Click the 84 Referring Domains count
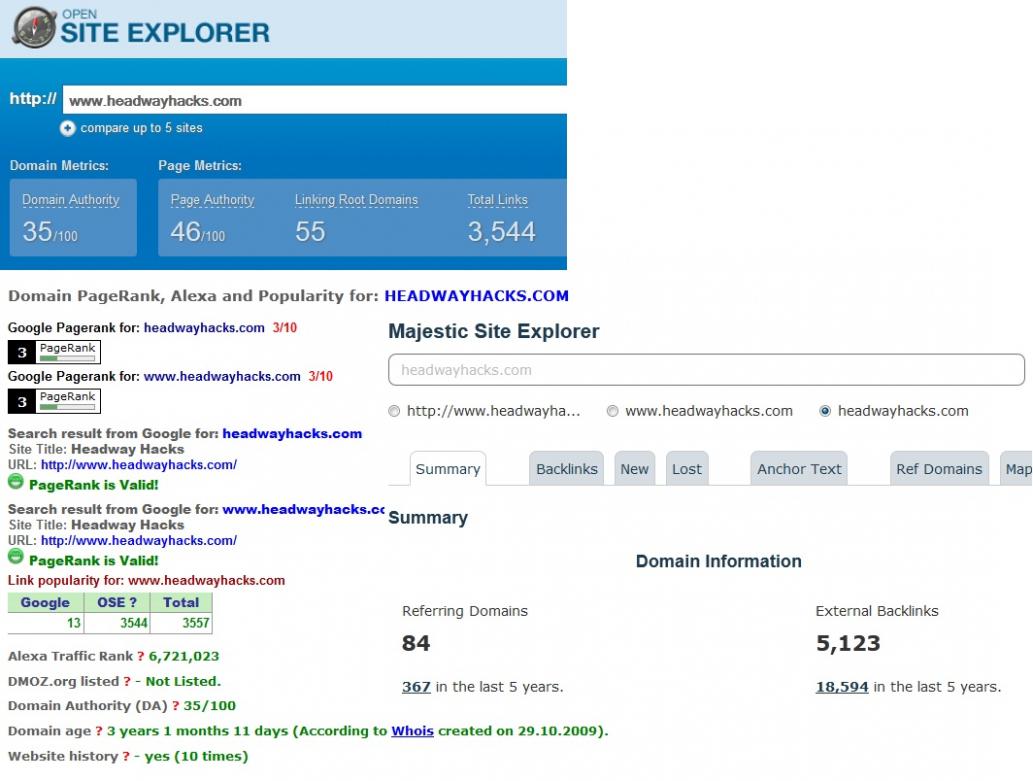This screenshot has width=1033, height=781. tap(416, 643)
